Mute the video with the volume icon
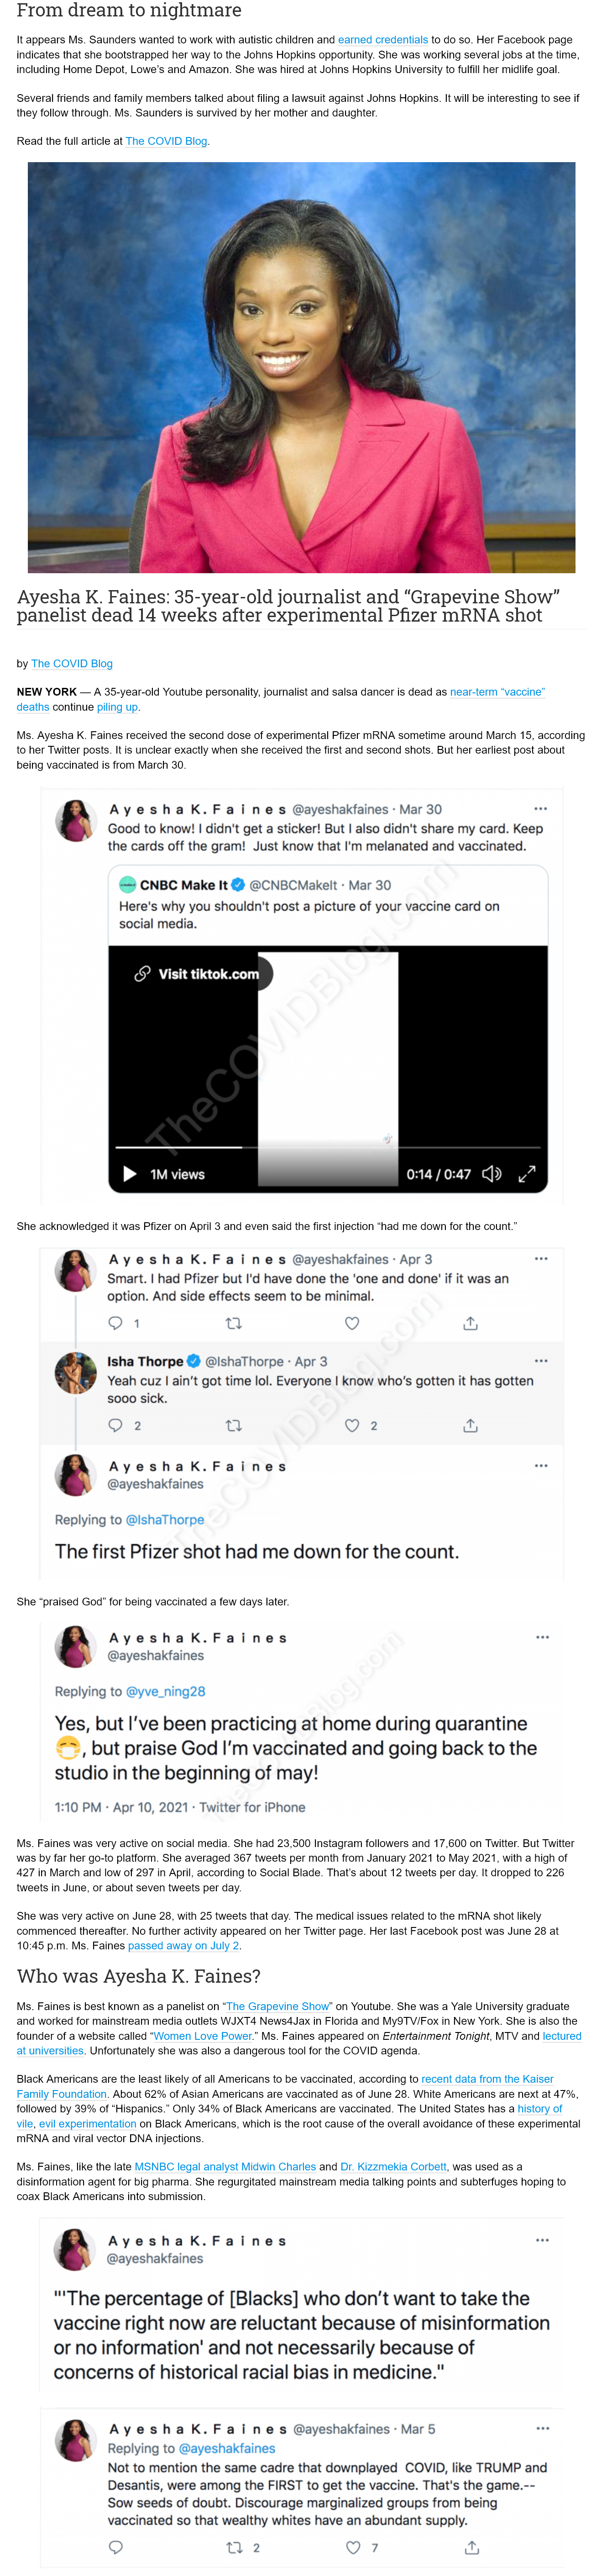The image size is (607, 2576). click(x=491, y=1173)
